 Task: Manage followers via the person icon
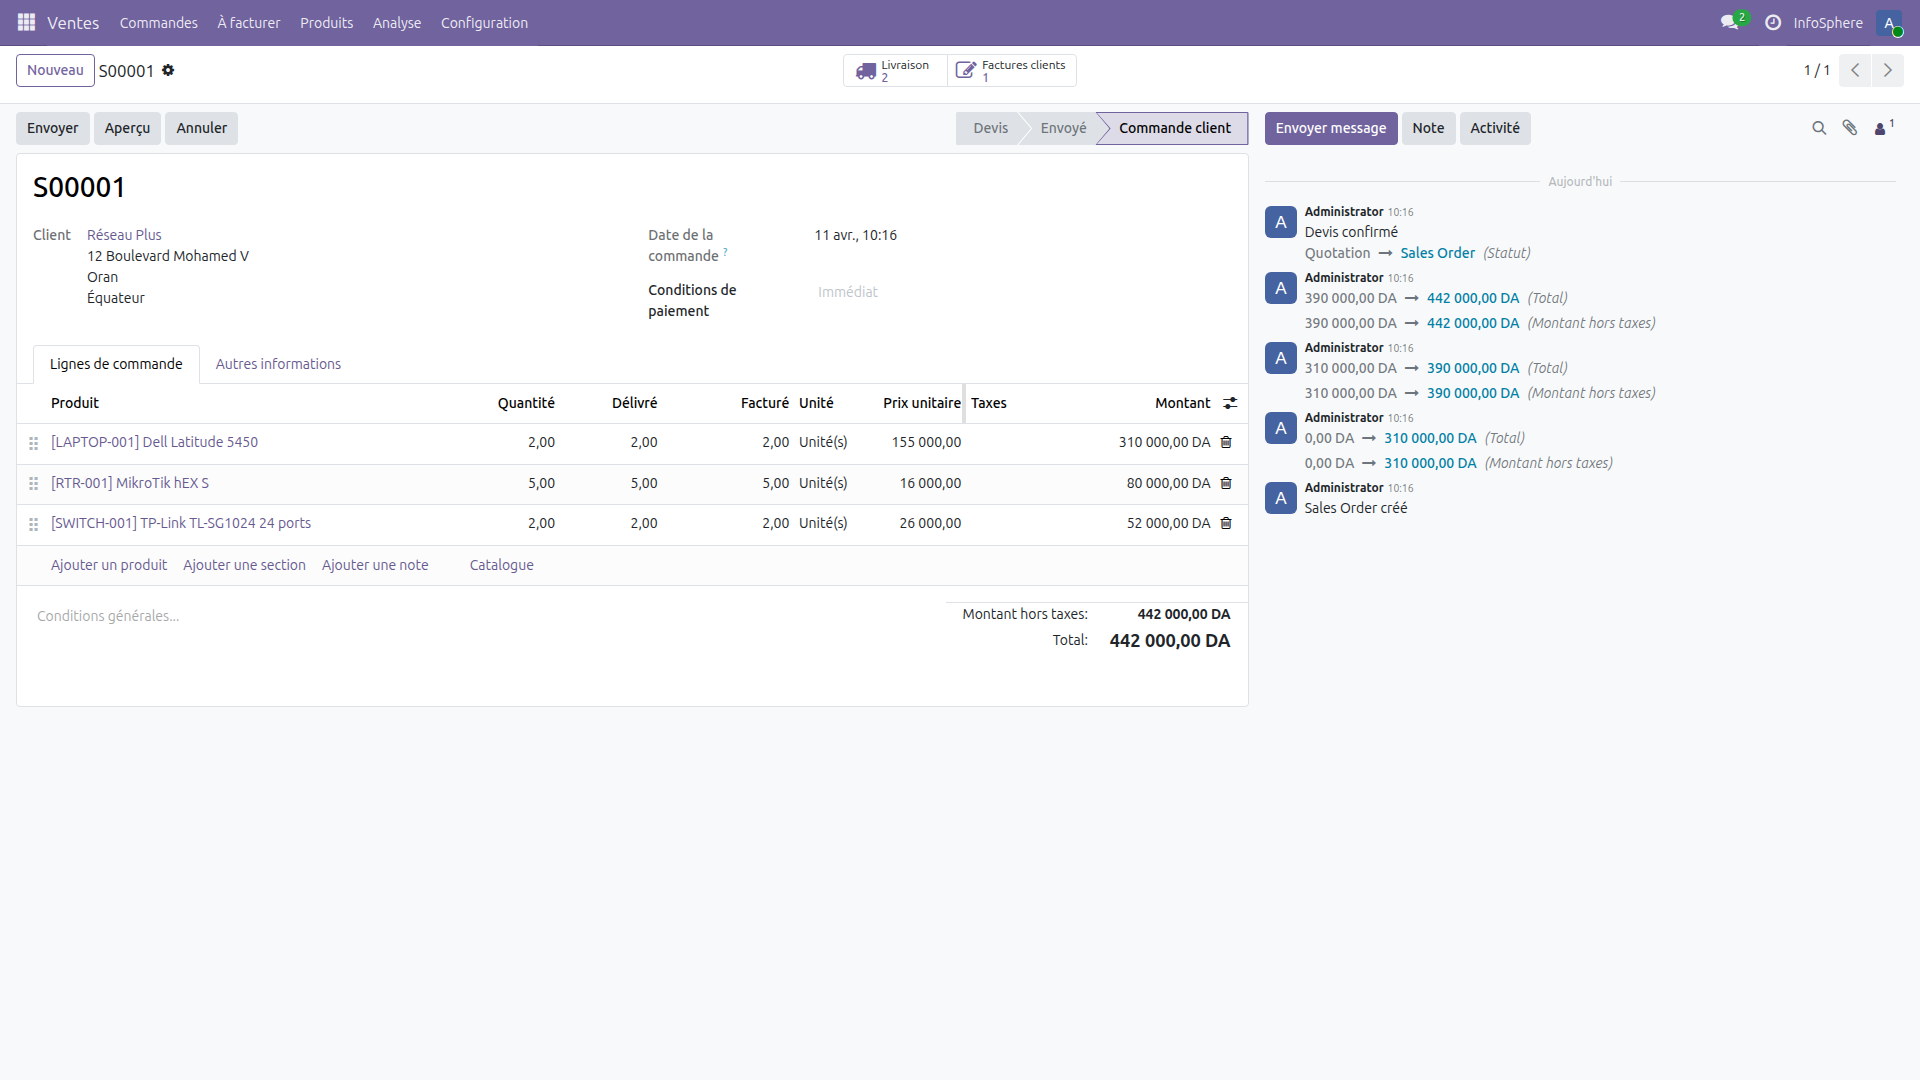(1882, 128)
